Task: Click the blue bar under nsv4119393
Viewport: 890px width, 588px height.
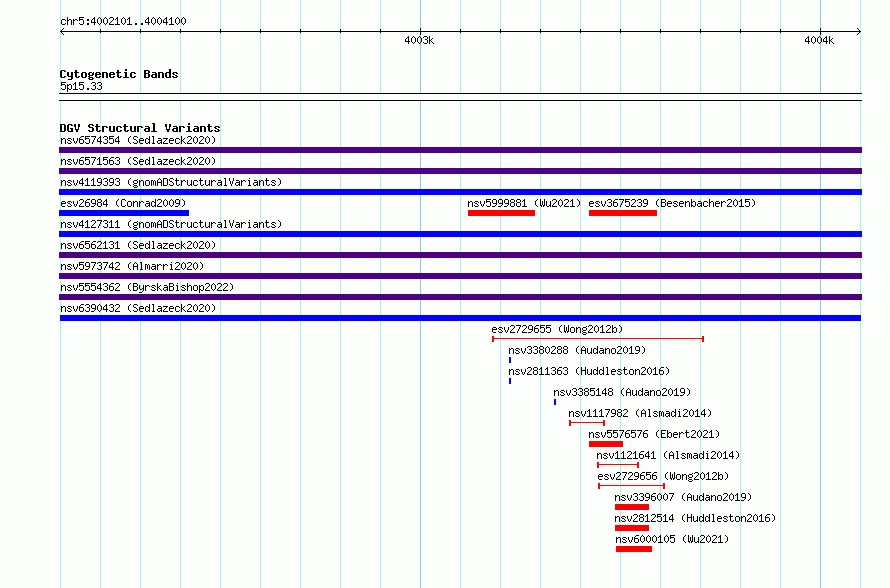Action: (x=460, y=192)
